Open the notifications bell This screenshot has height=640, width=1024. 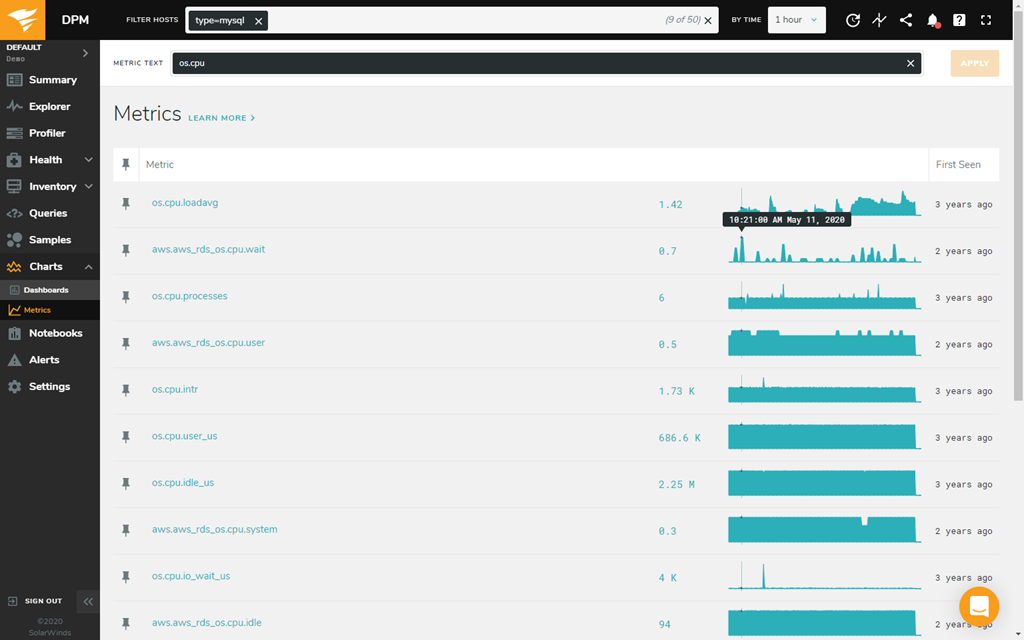[933, 20]
